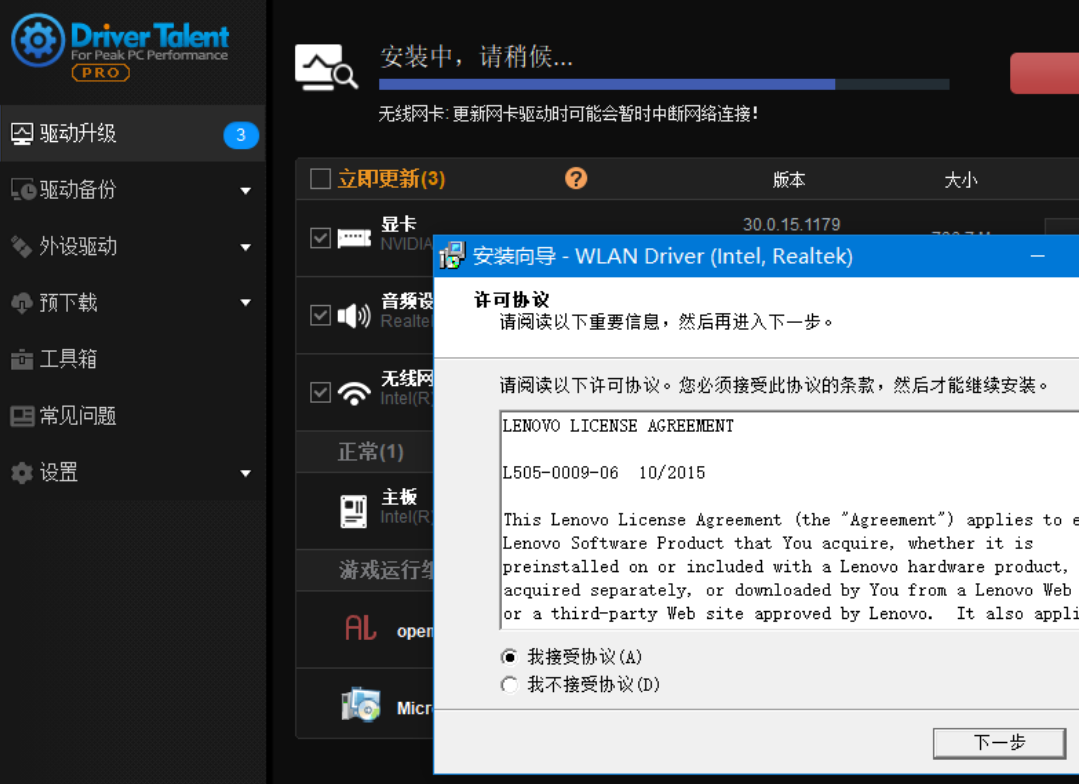Viewport: 1079px width, 784px height.
Task: Click the L505-0009-06 10/2015 line
Action: click(603, 473)
